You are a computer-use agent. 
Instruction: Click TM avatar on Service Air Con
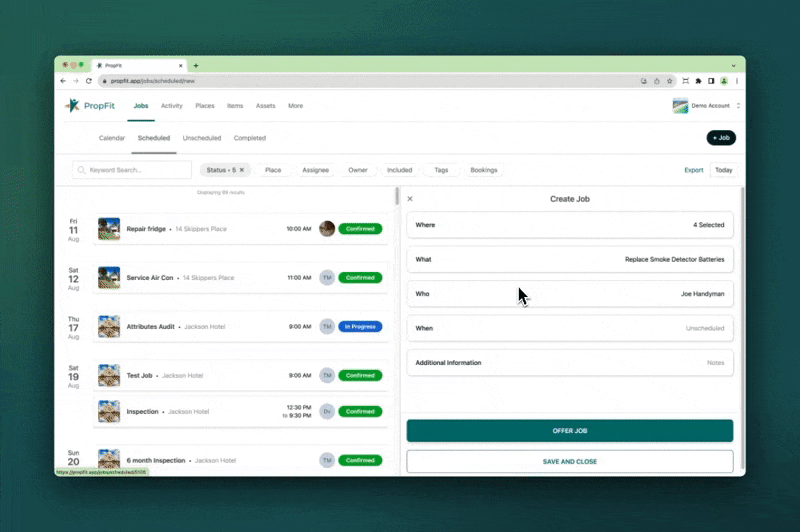pyautogui.click(x=326, y=277)
